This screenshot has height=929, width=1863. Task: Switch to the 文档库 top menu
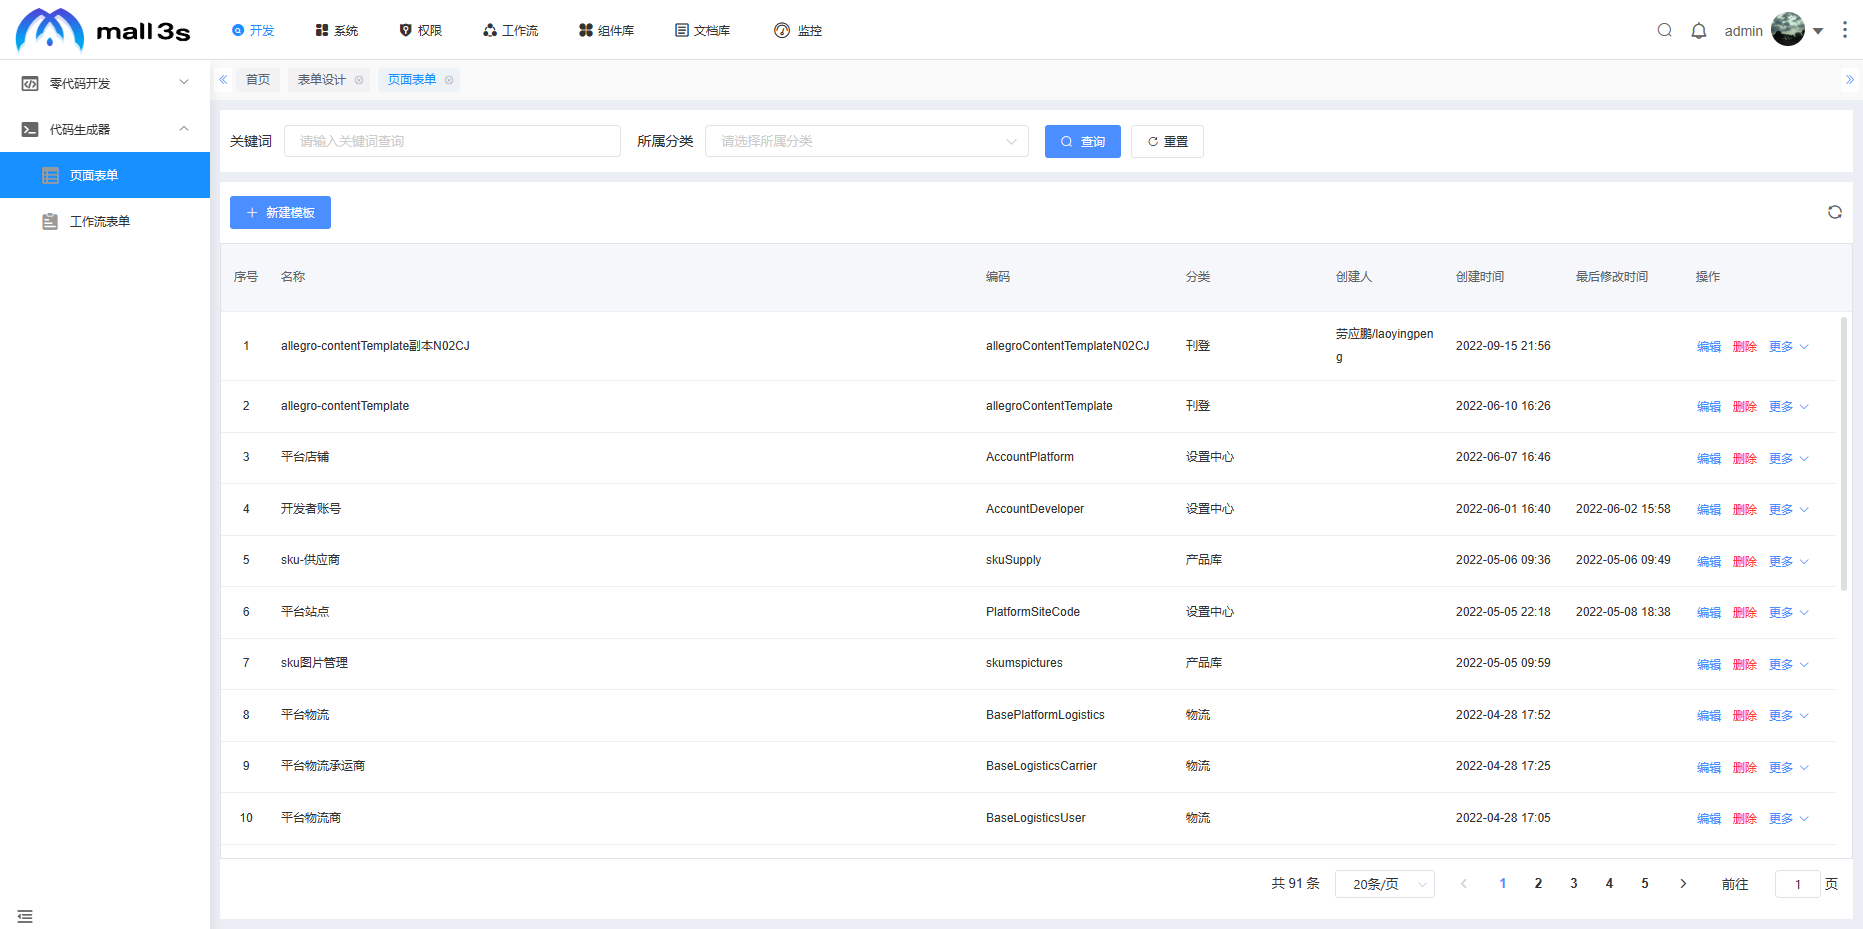[x=703, y=30]
